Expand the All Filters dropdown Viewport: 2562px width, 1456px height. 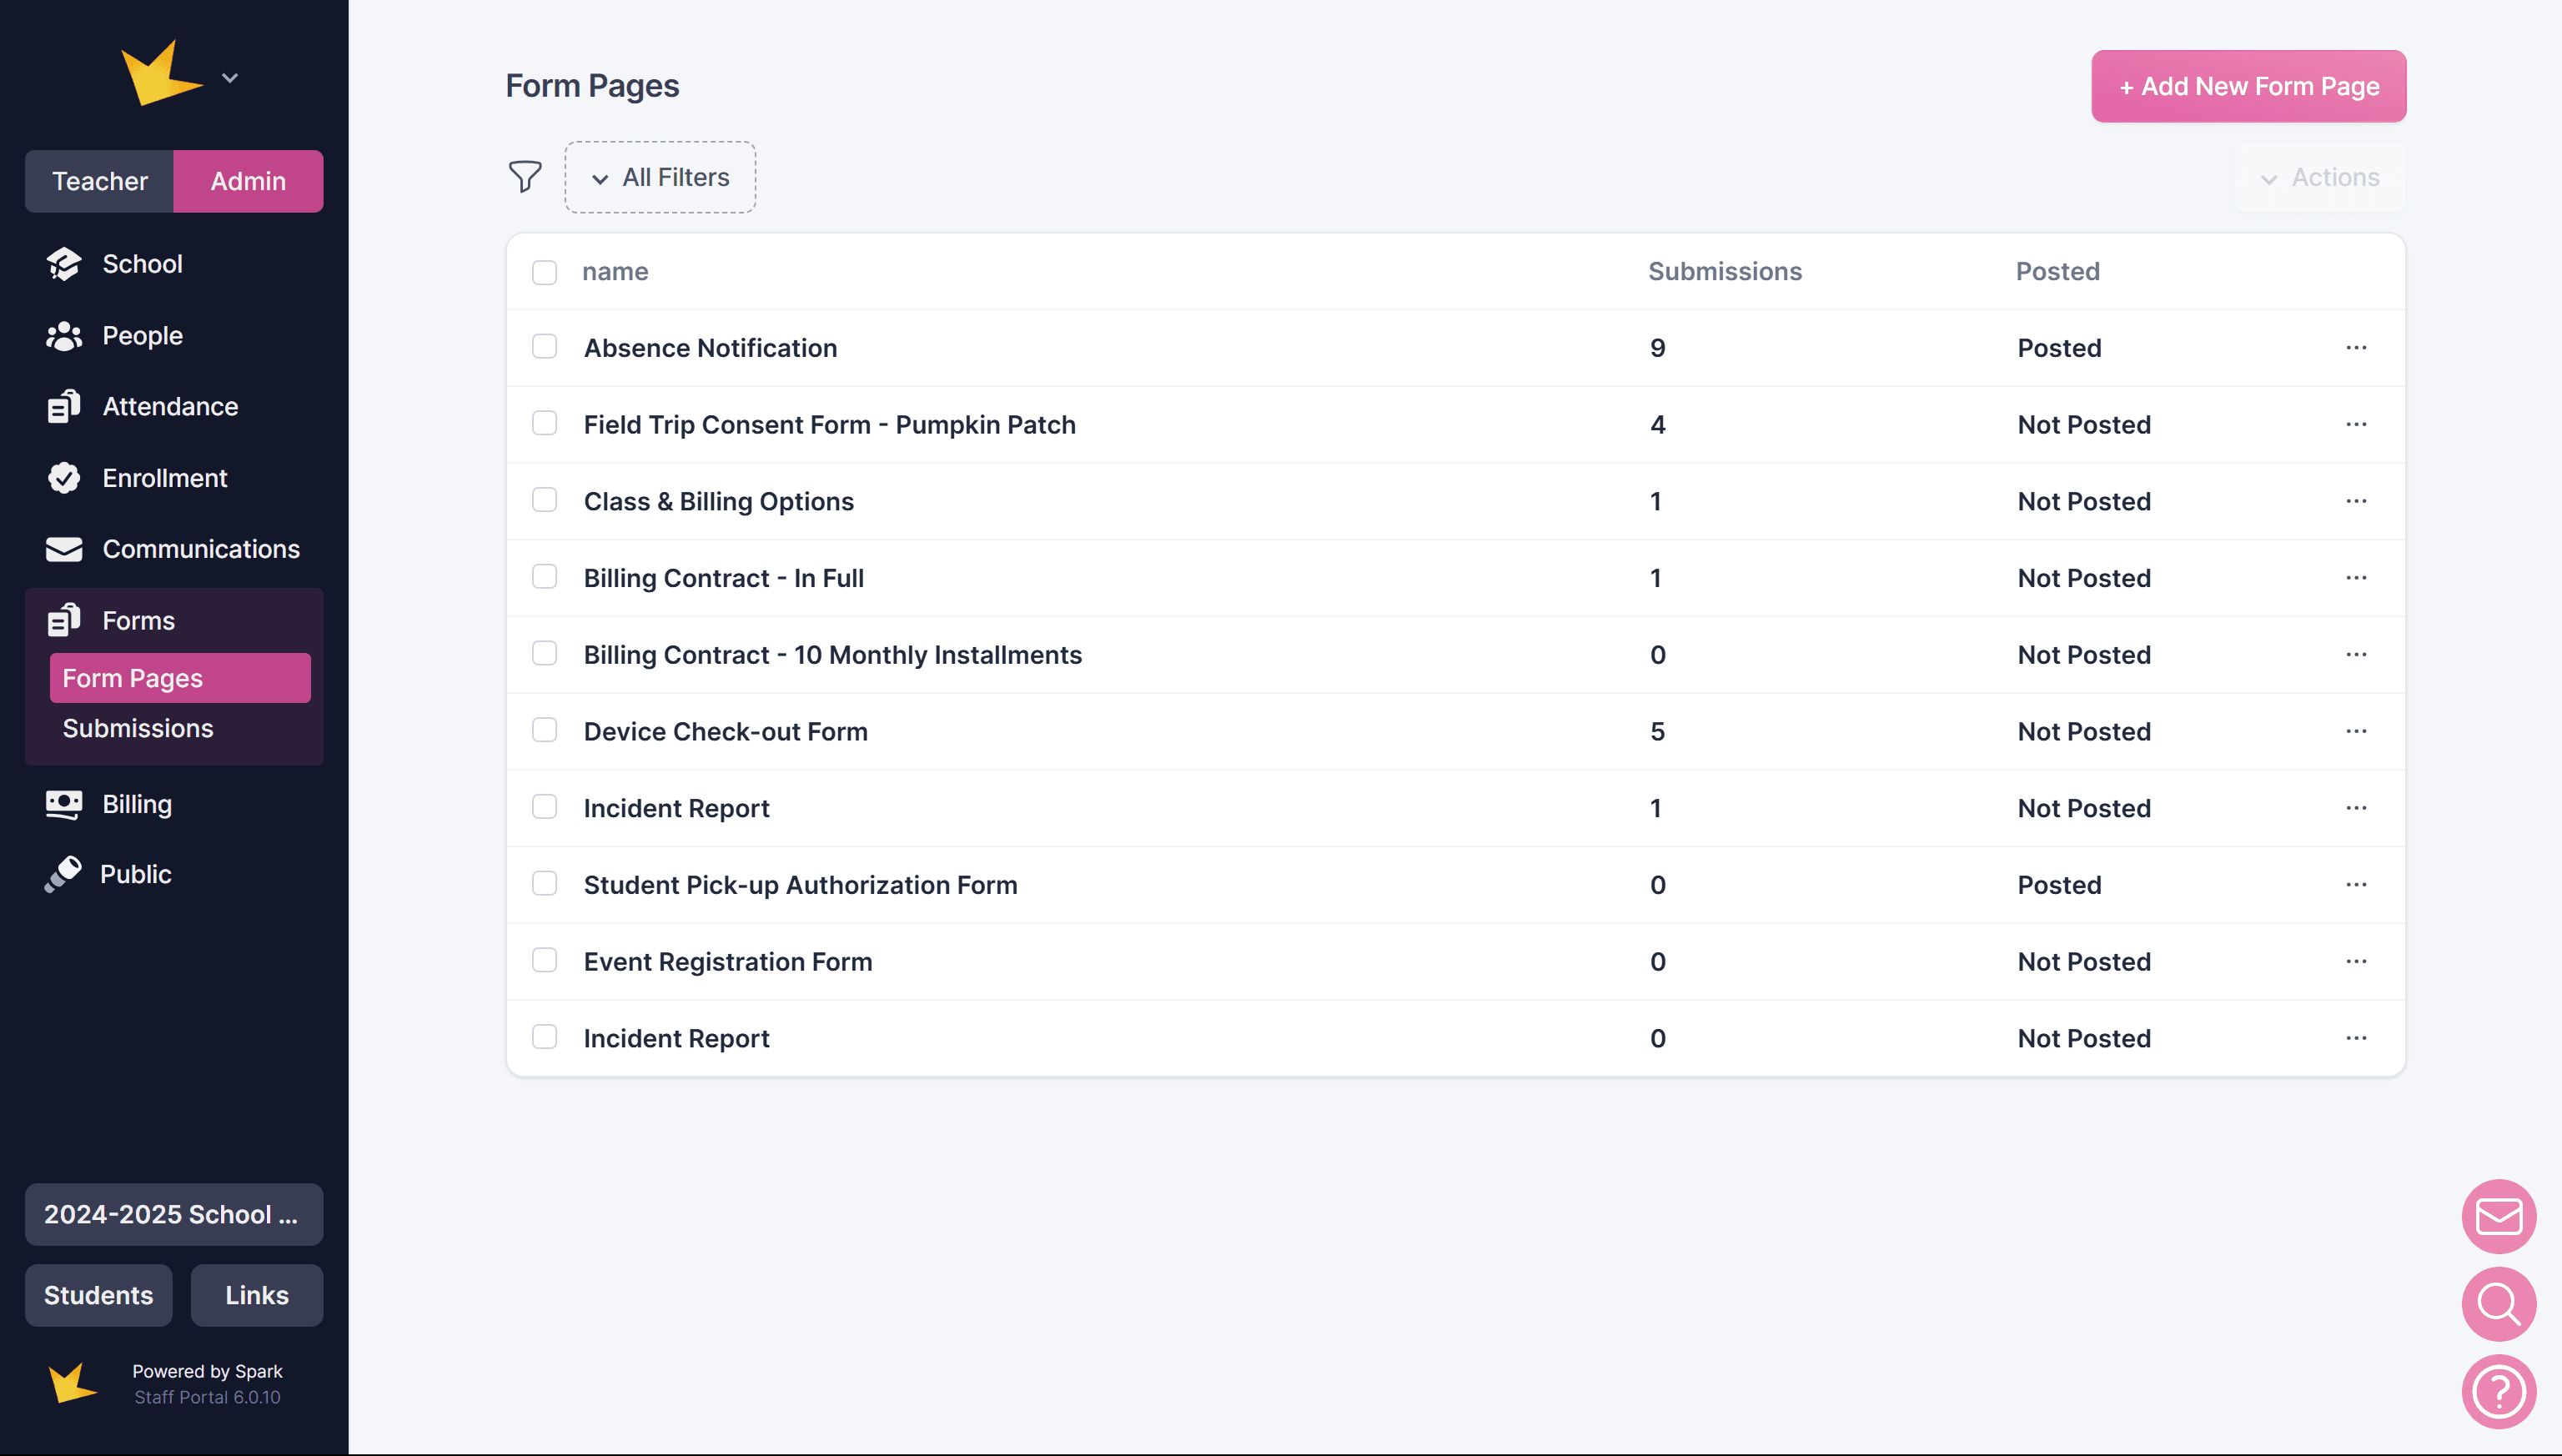(660, 177)
